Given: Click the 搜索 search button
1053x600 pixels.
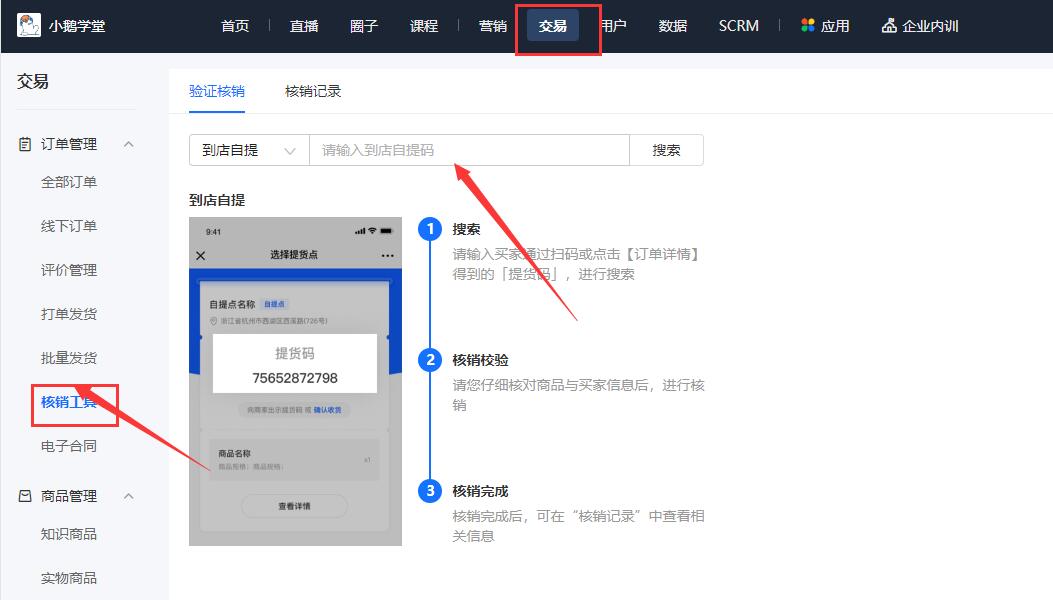Looking at the screenshot, I should click(x=666, y=149).
